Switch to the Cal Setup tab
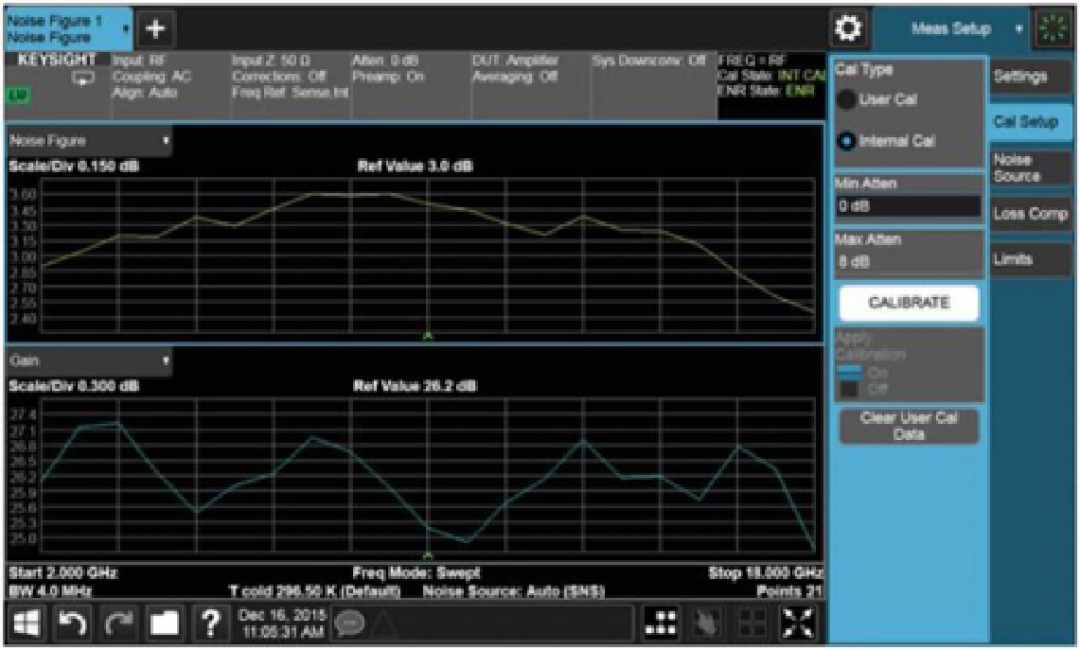This screenshot has height=650, width=1080. (1030, 122)
